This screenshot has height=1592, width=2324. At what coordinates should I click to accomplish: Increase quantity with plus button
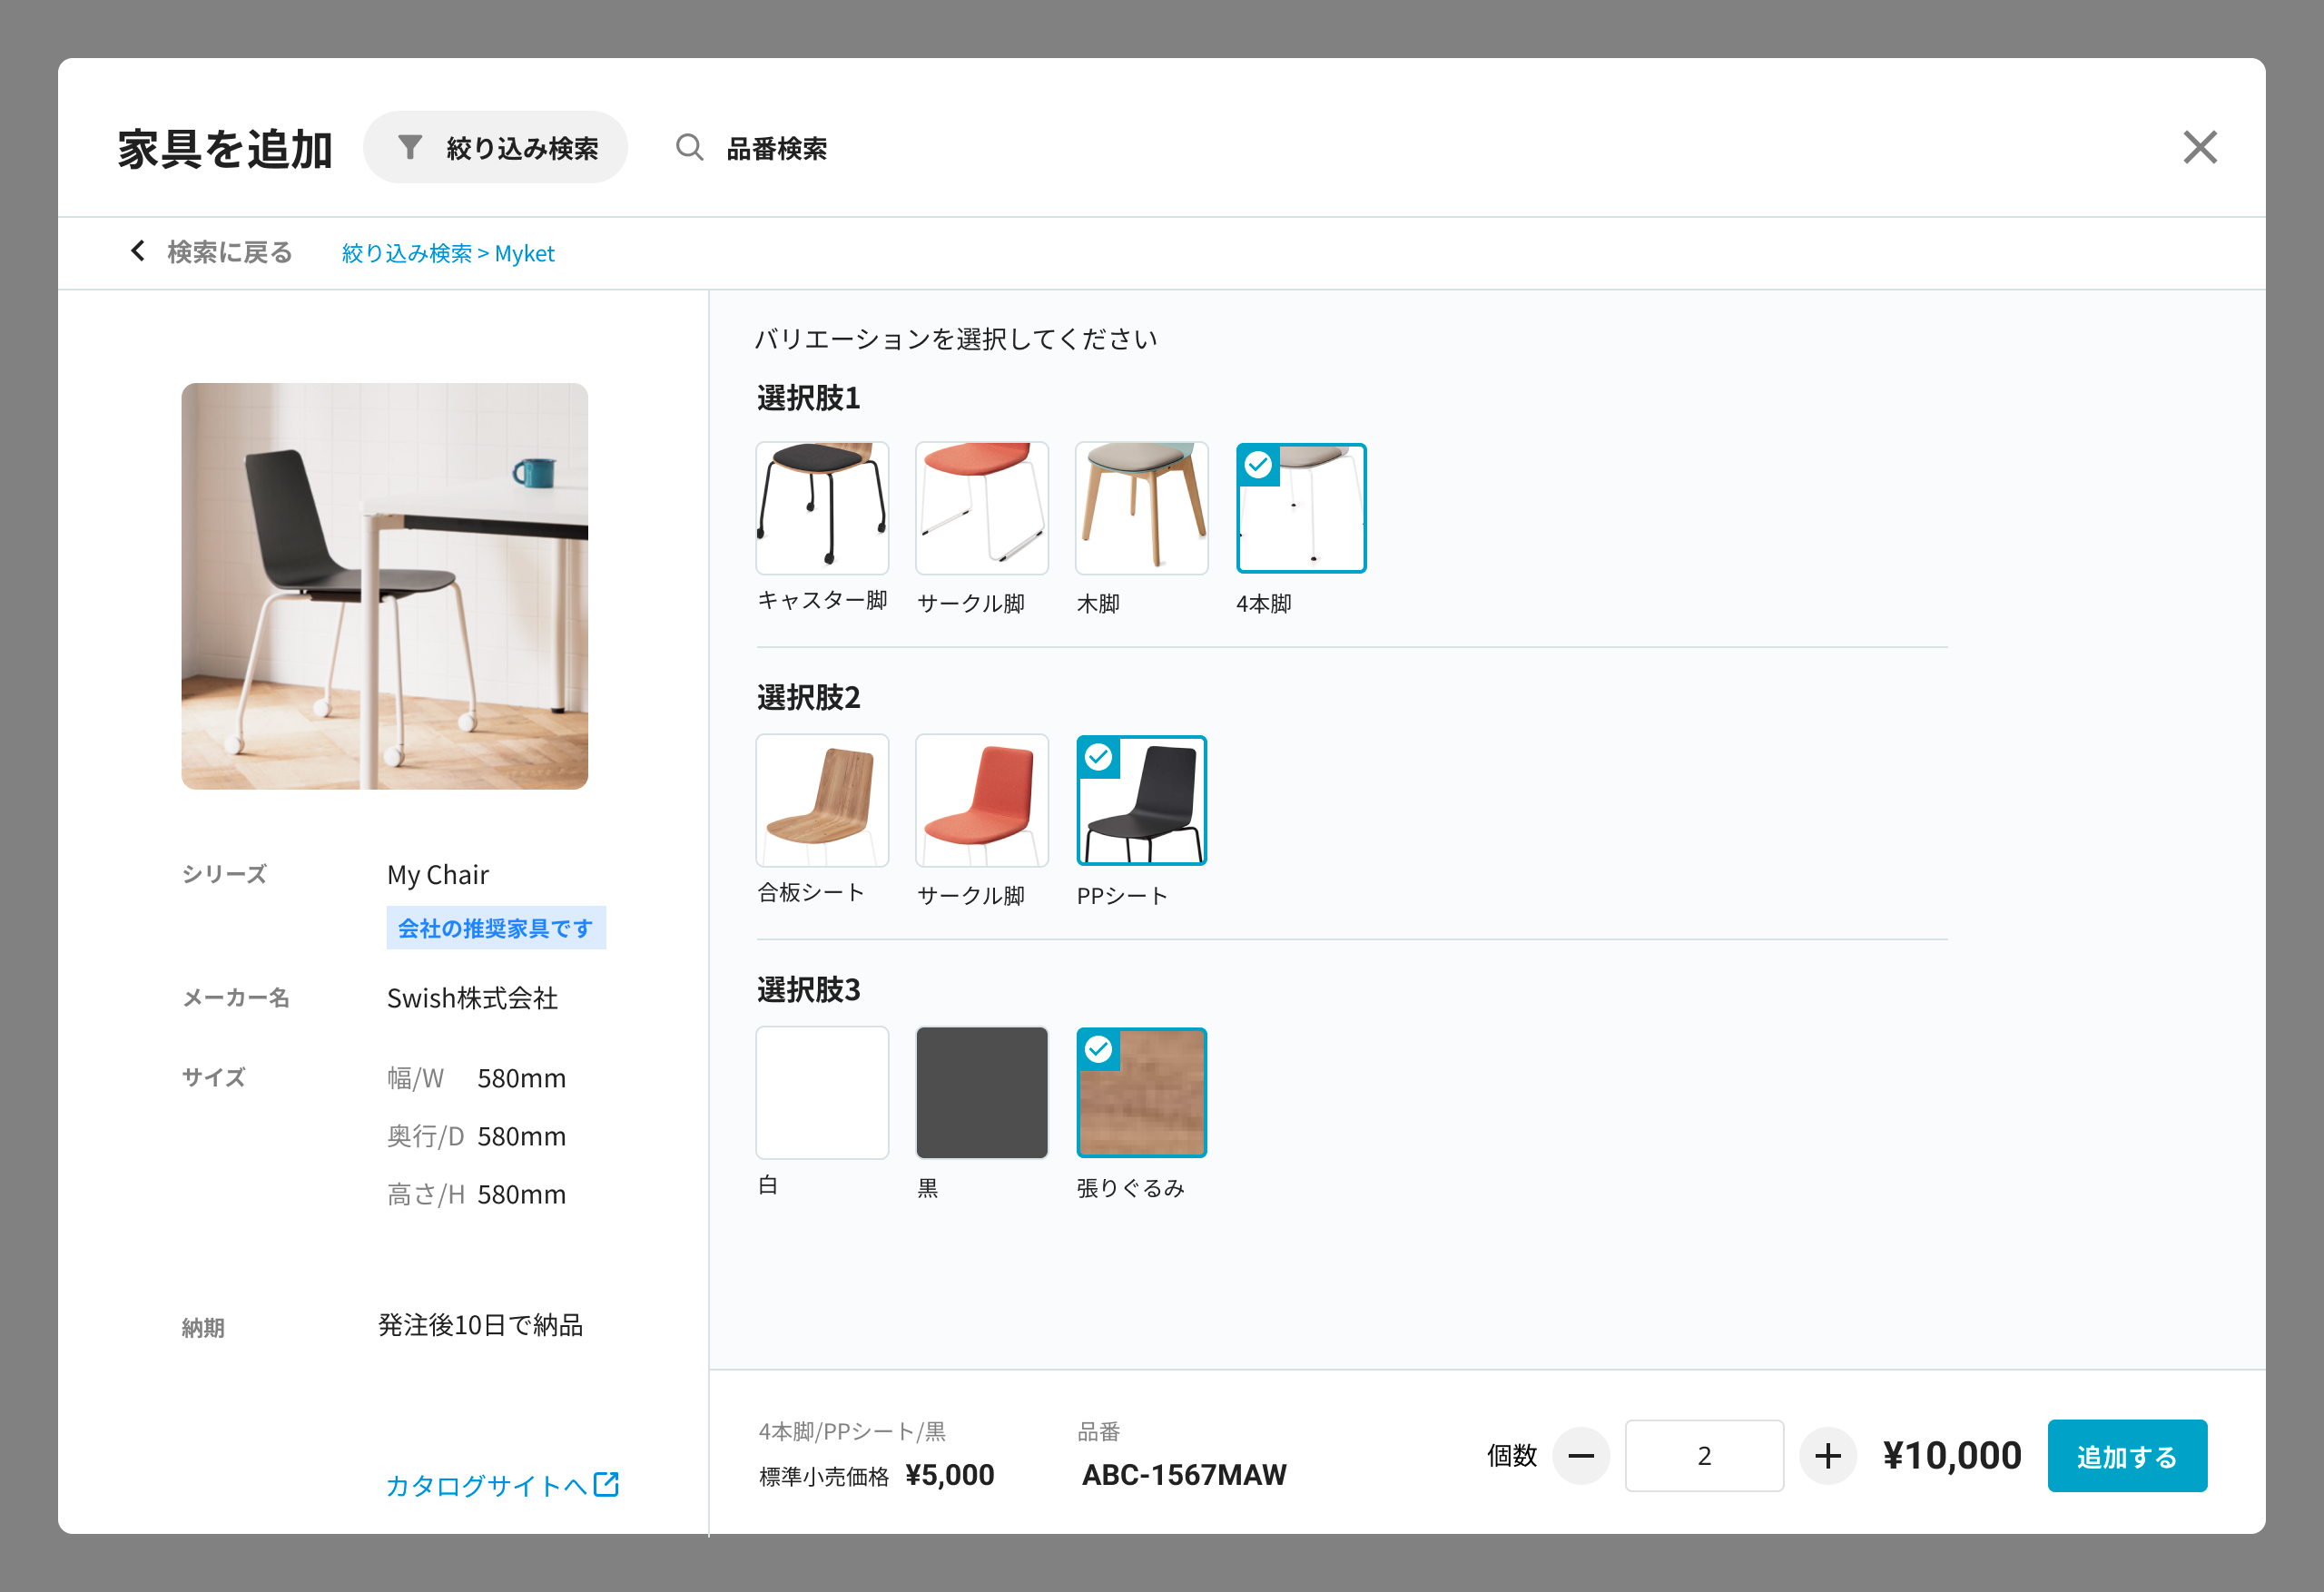point(1827,1456)
